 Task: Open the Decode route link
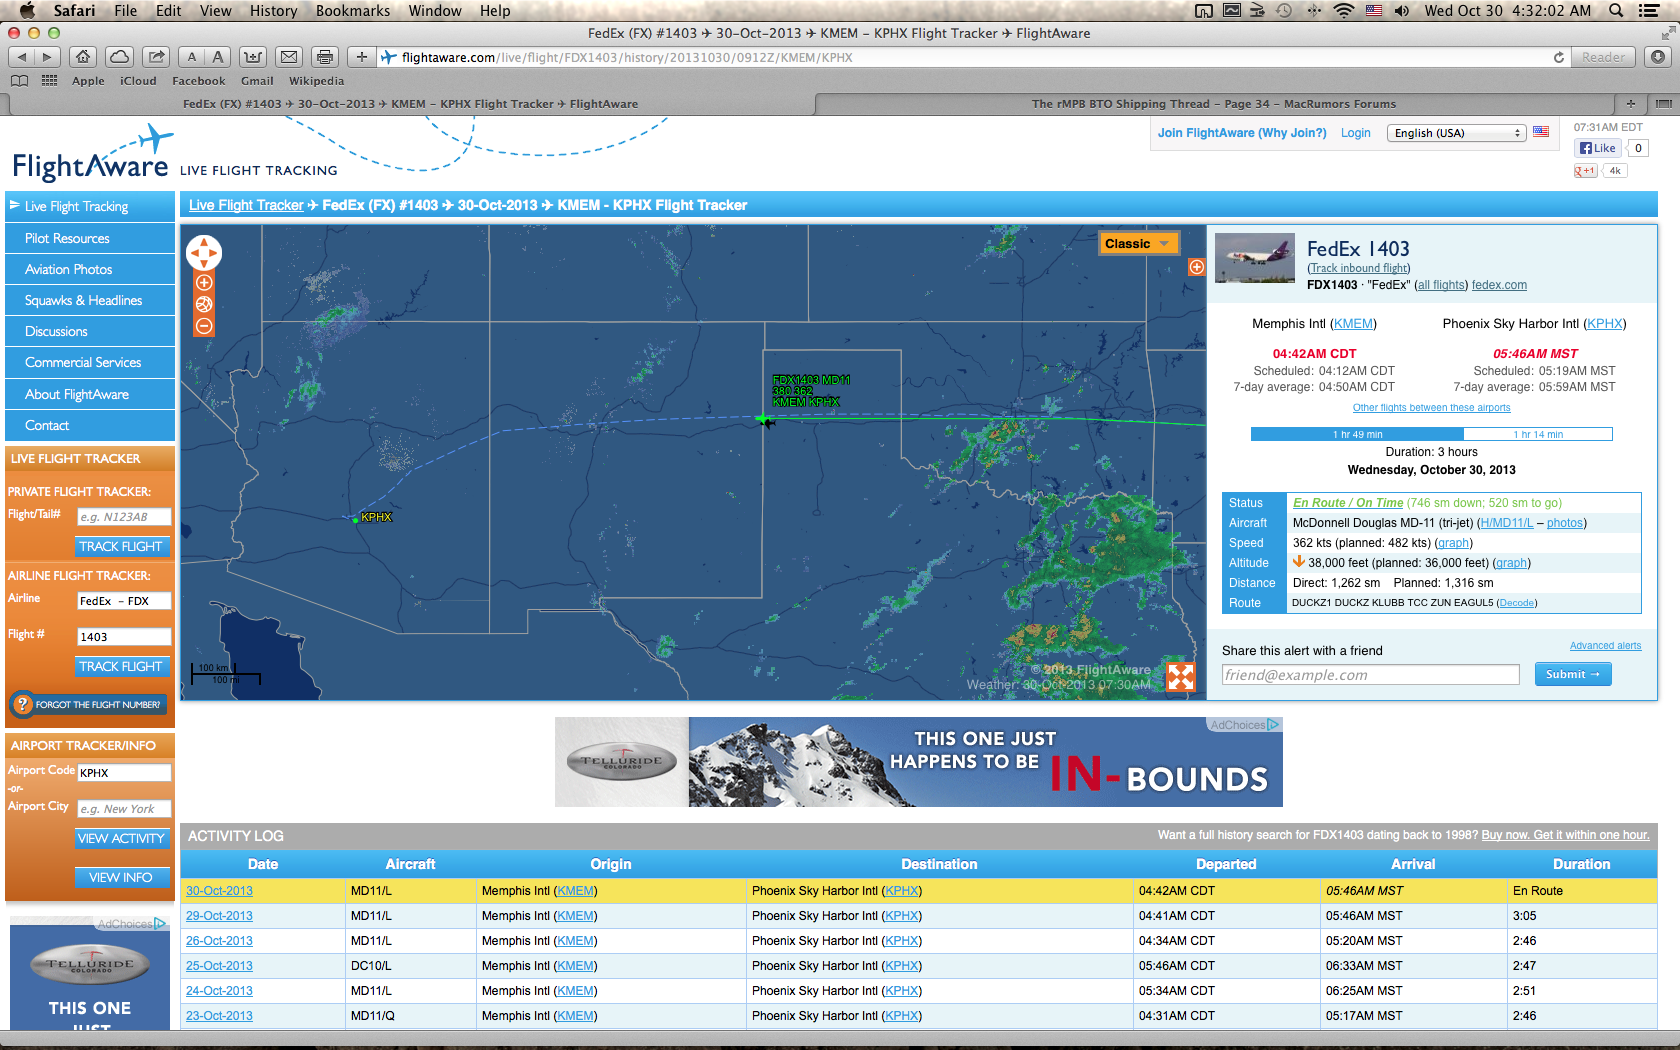tap(1516, 603)
